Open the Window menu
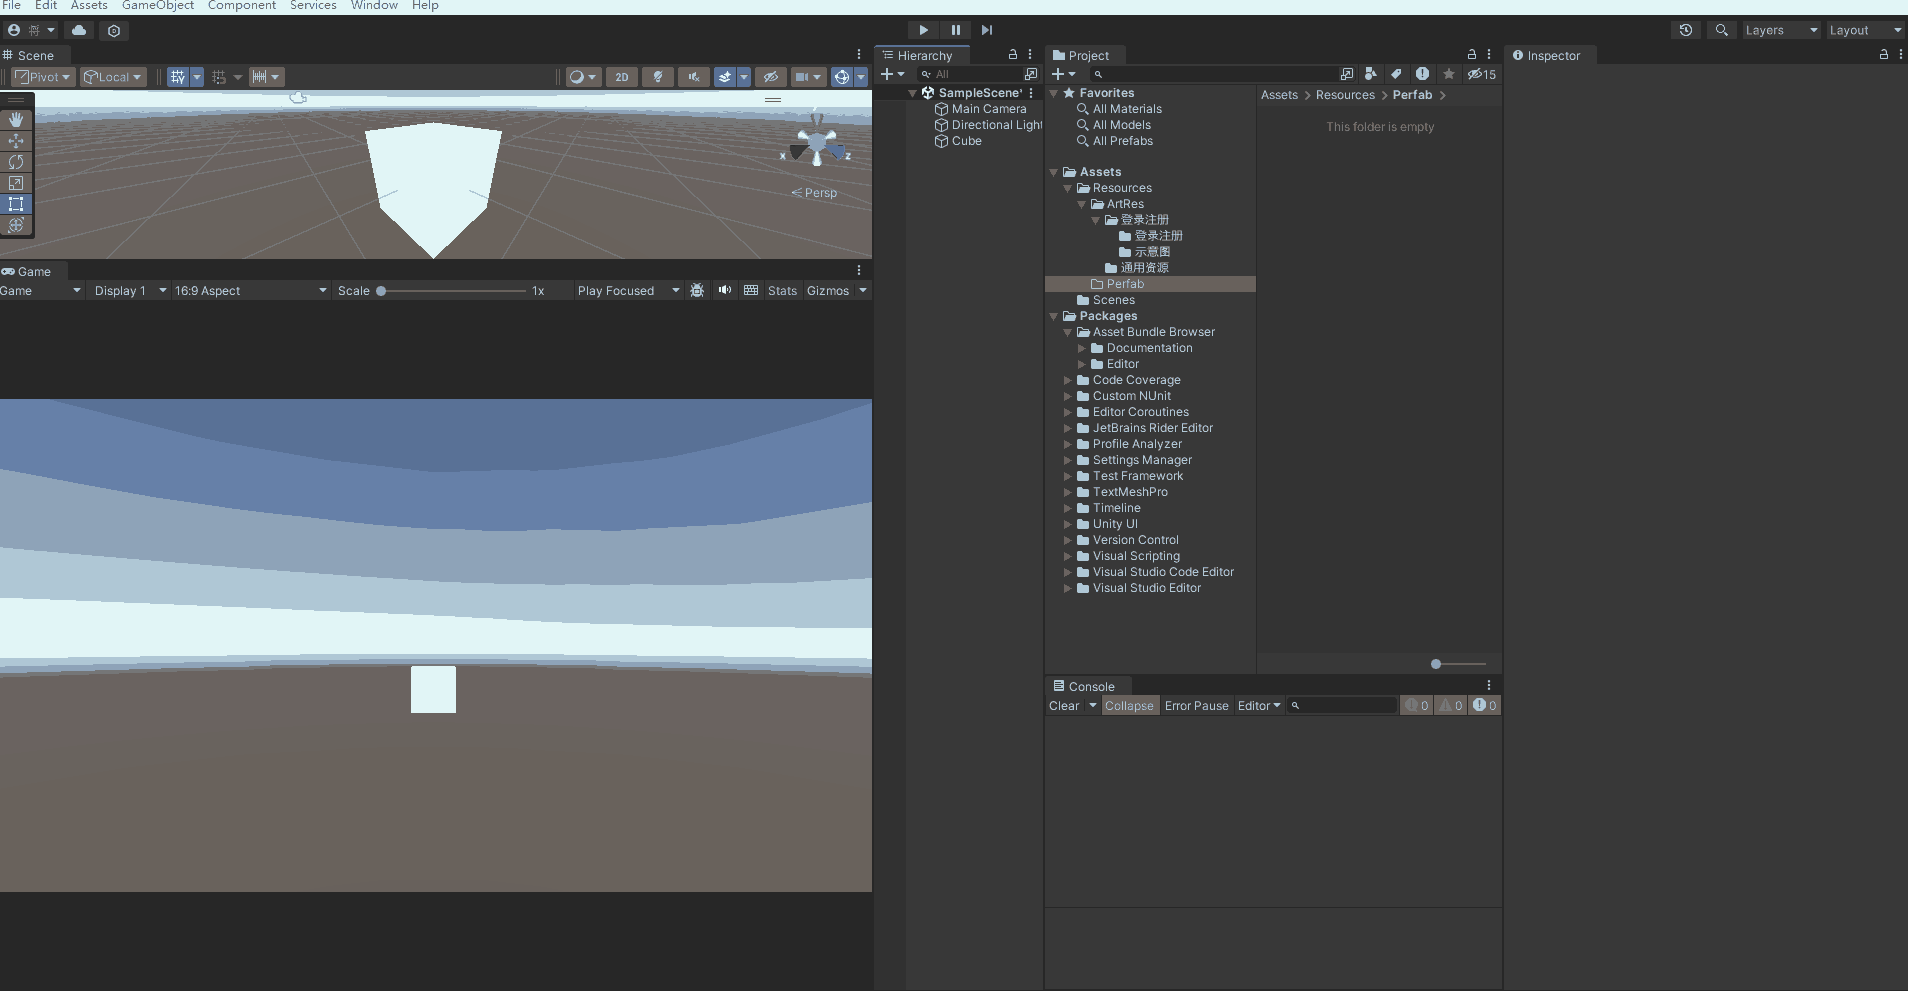The image size is (1908, 991). [x=374, y=6]
